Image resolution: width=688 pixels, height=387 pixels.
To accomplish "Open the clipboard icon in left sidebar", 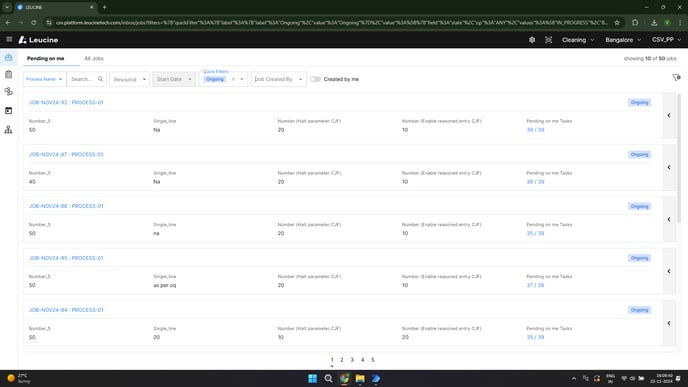I will pyautogui.click(x=8, y=75).
